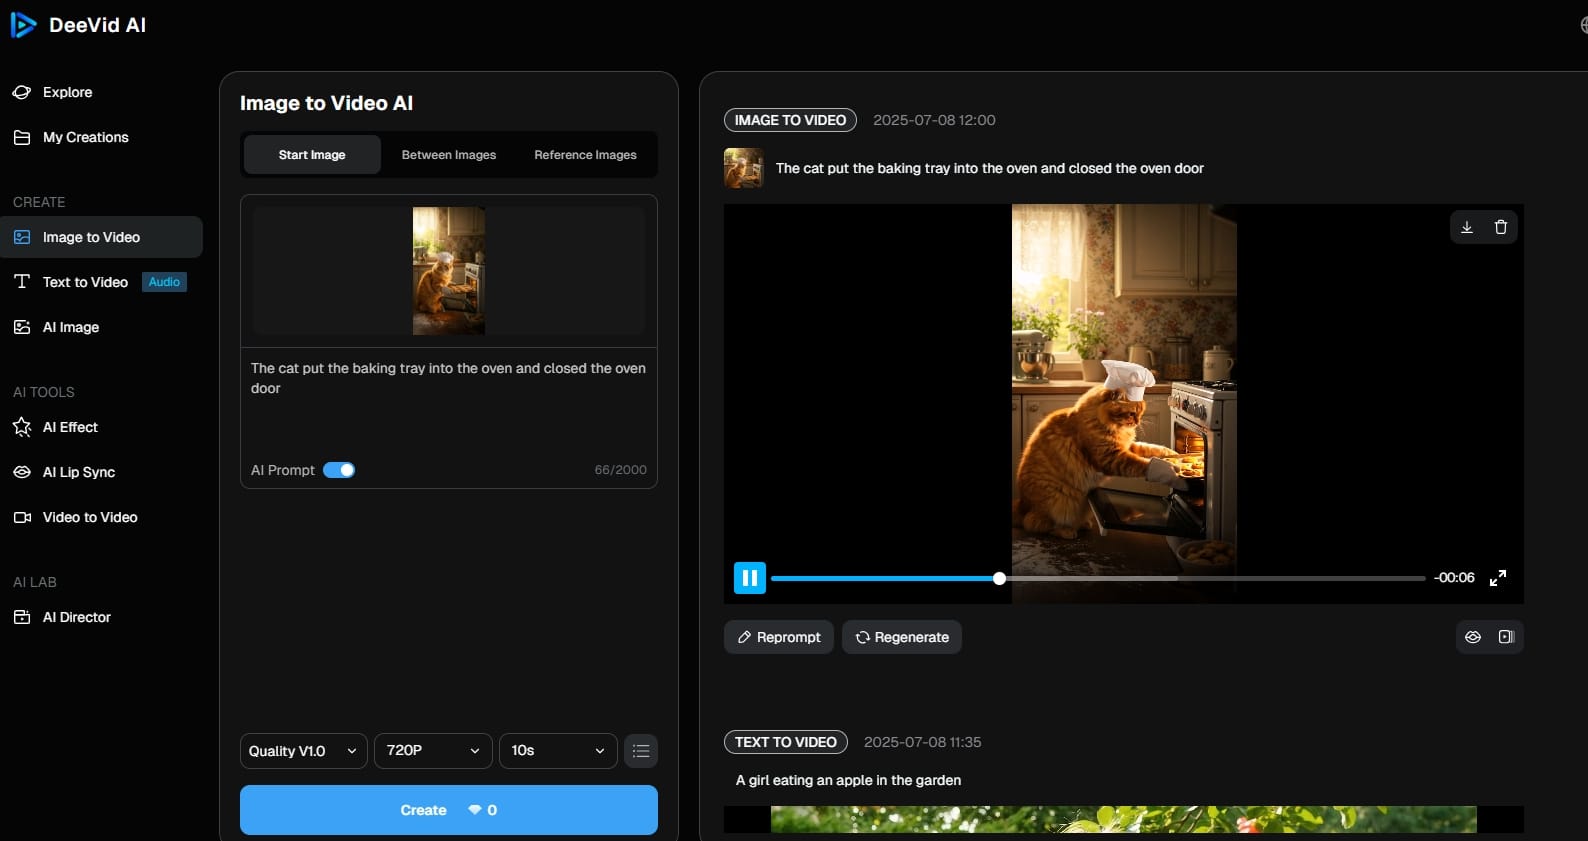Image resolution: width=1588 pixels, height=841 pixels.
Task: Click the side panel icon below the video
Action: click(x=1506, y=637)
